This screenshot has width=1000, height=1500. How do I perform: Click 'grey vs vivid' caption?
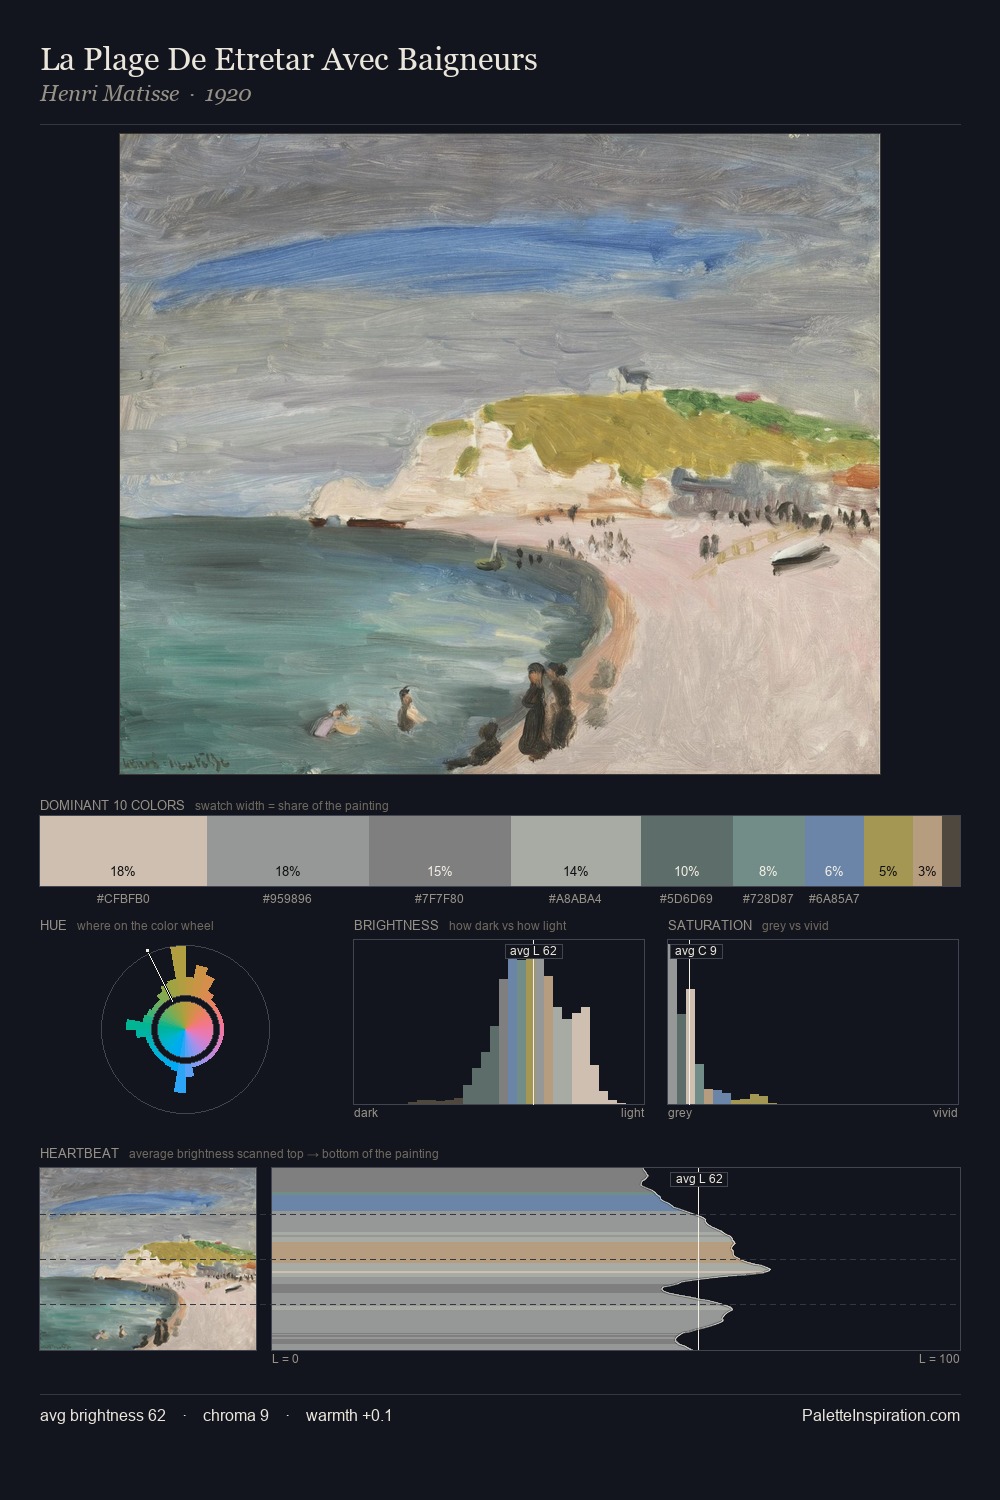click(795, 926)
